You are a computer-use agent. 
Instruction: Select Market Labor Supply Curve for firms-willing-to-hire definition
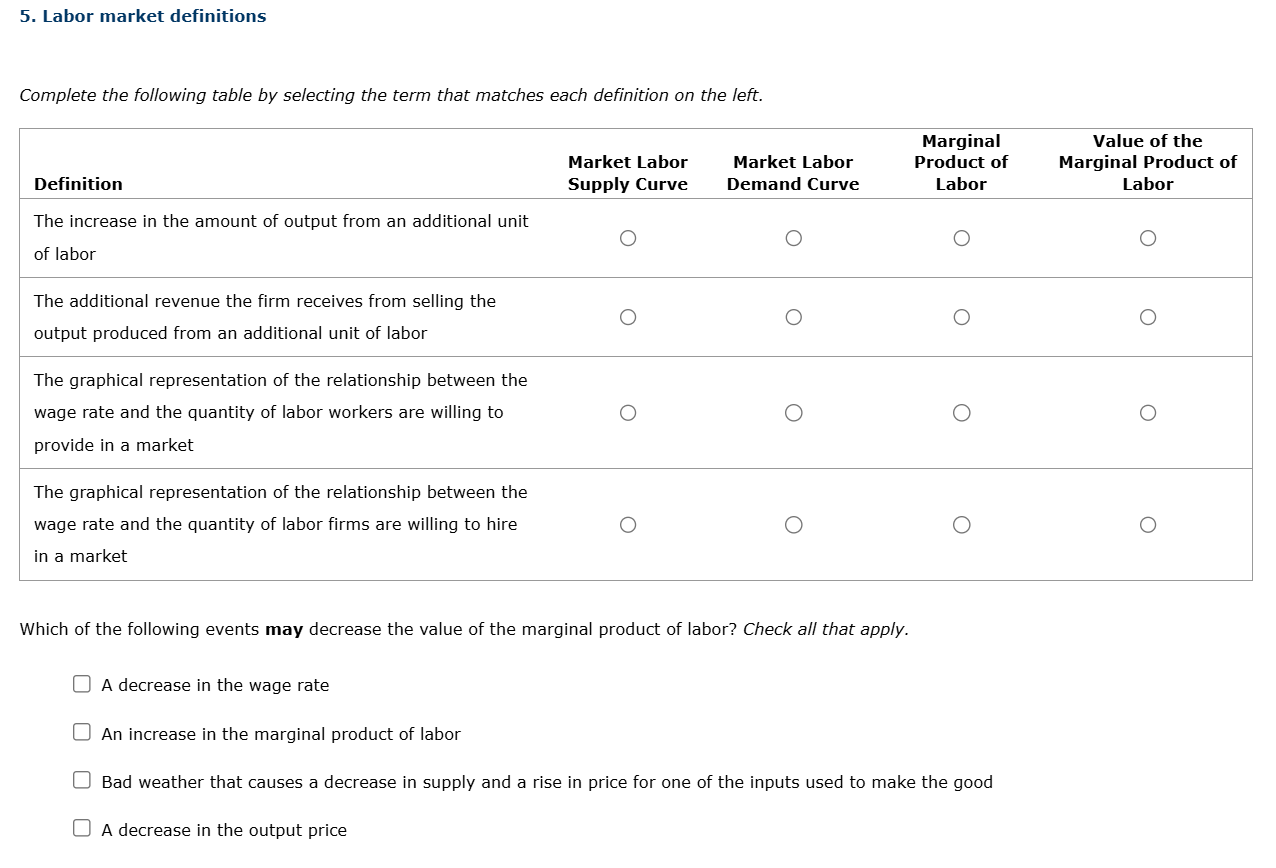(x=628, y=524)
